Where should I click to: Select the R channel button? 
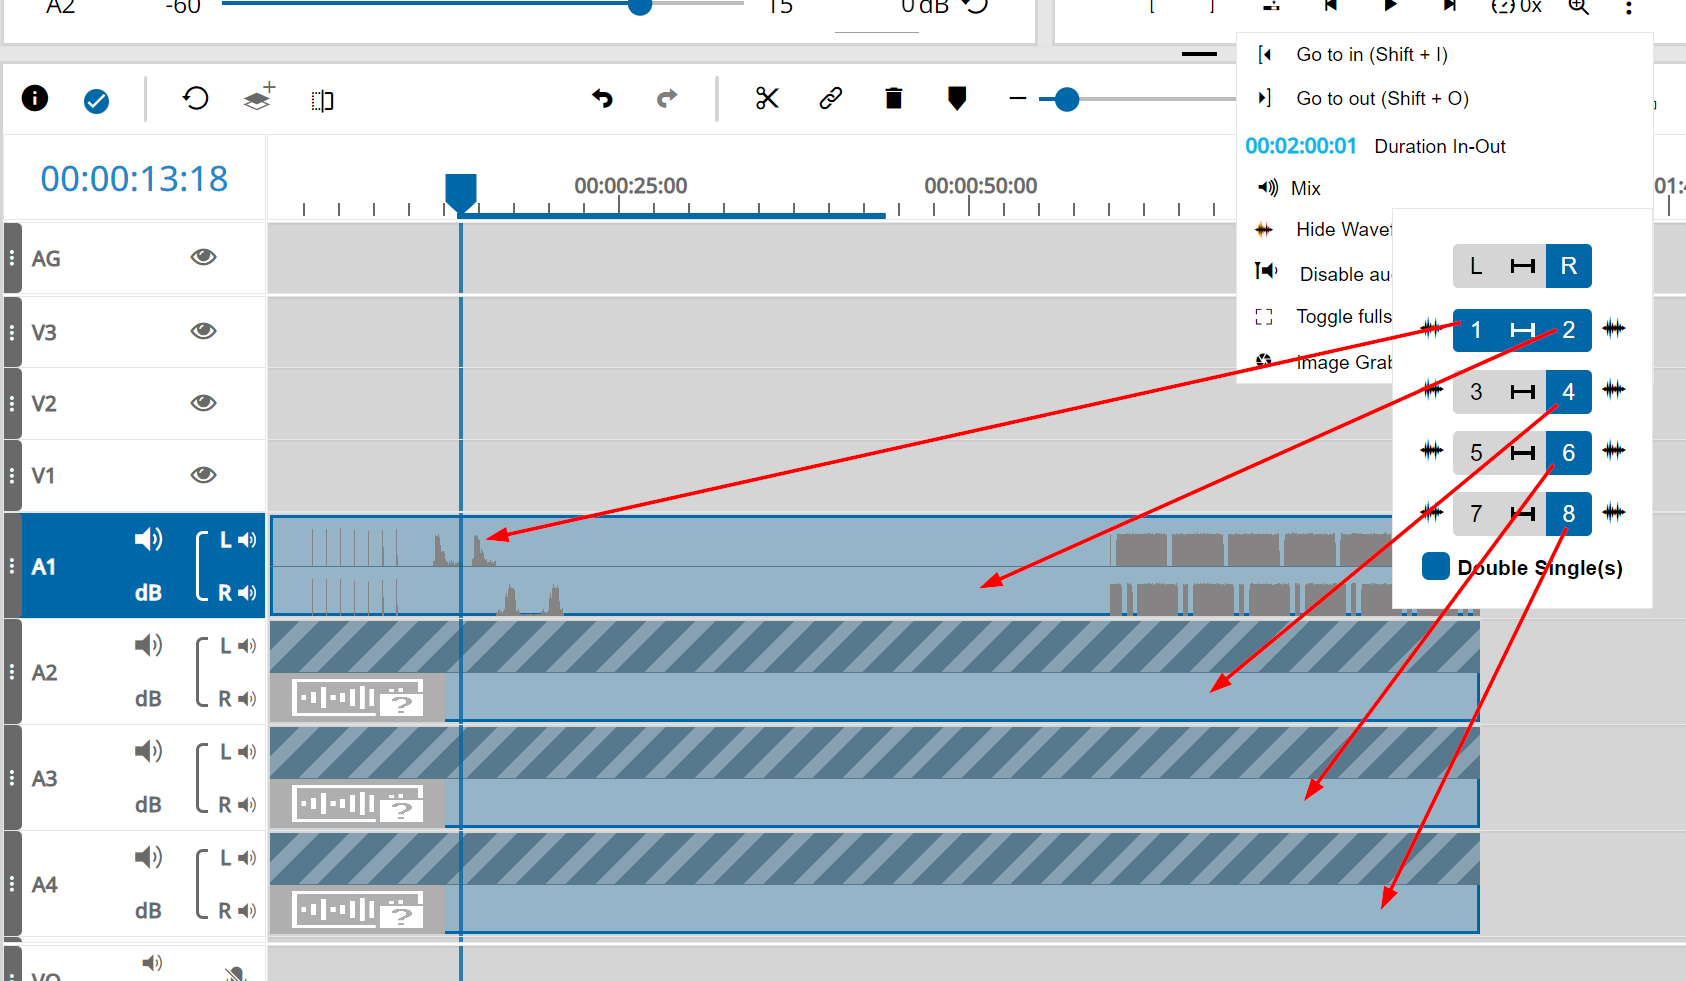click(x=1568, y=266)
